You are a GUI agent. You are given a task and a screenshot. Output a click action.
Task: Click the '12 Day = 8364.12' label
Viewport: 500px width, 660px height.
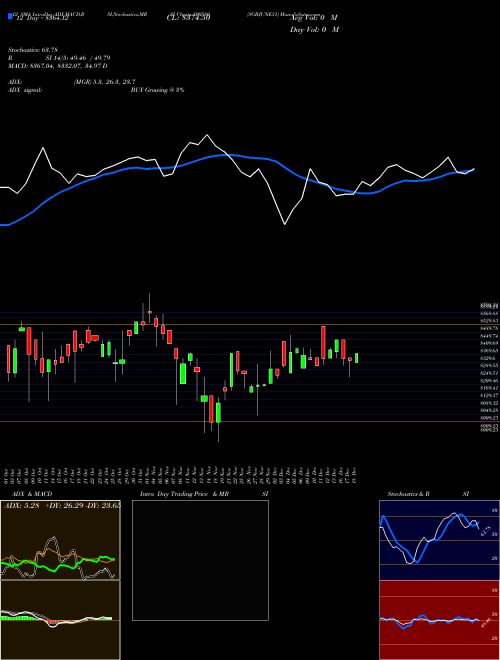tap(42, 19)
